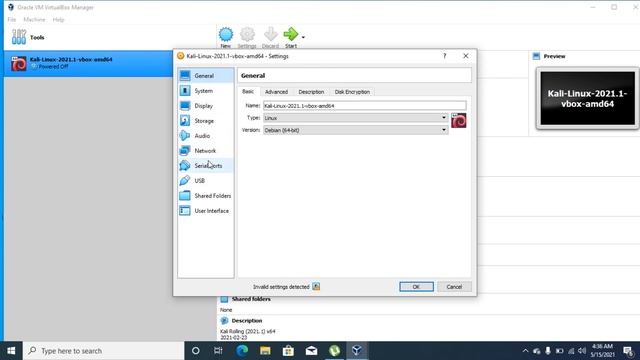Click the New VM toolbar icon

pyautogui.click(x=226, y=34)
